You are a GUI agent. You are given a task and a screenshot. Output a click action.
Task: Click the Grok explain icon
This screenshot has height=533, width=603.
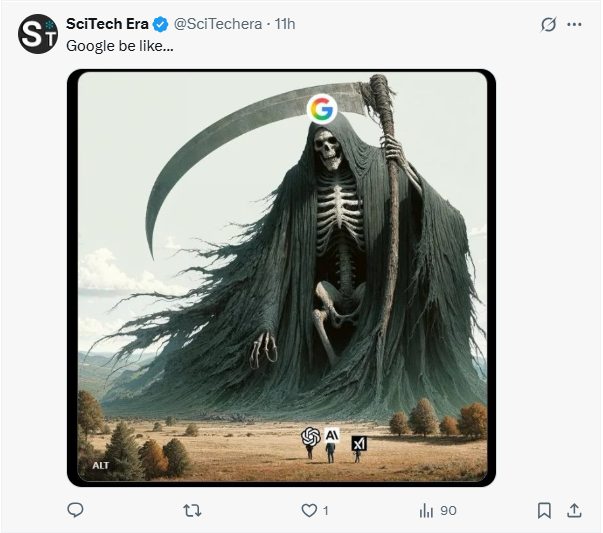click(547, 25)
